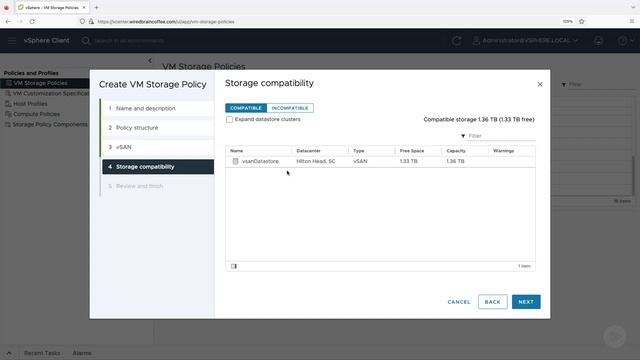Bookmark this page with star icon
The image size is (640, 360).
(582, 21)
